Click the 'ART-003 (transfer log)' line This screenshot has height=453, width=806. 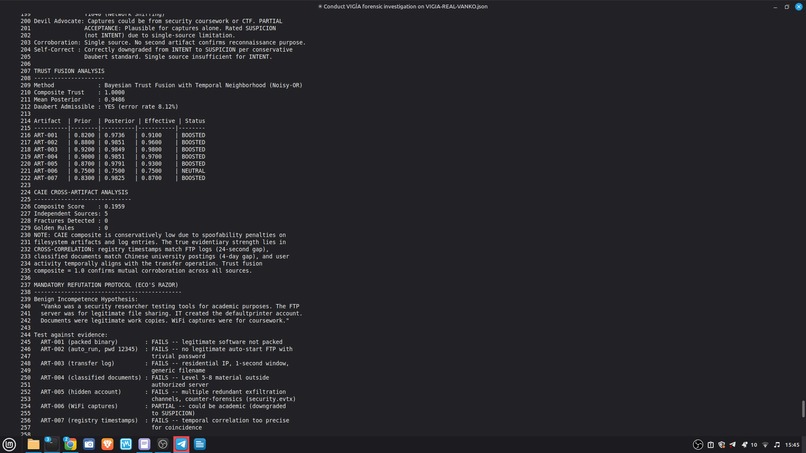(165, 364)
